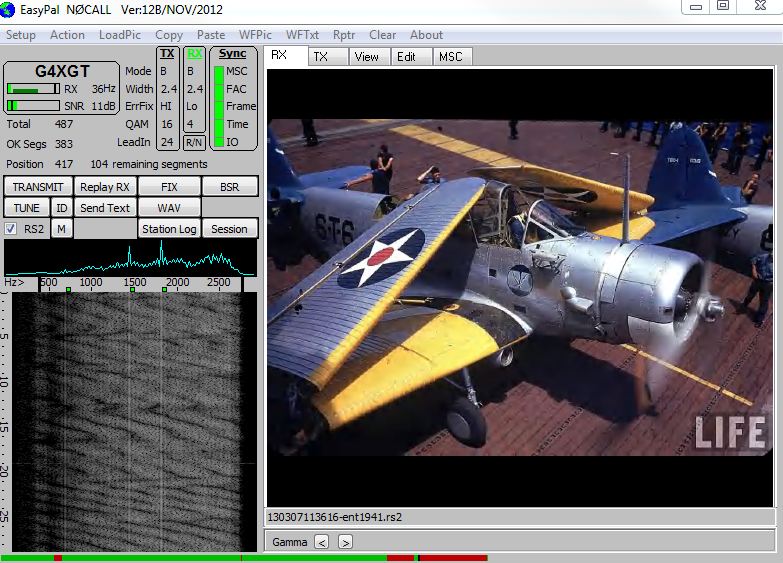The height and width of the screenshot is (563, 783).
Task: Click the G4XGT callsign display
Action: click(62, 71)
